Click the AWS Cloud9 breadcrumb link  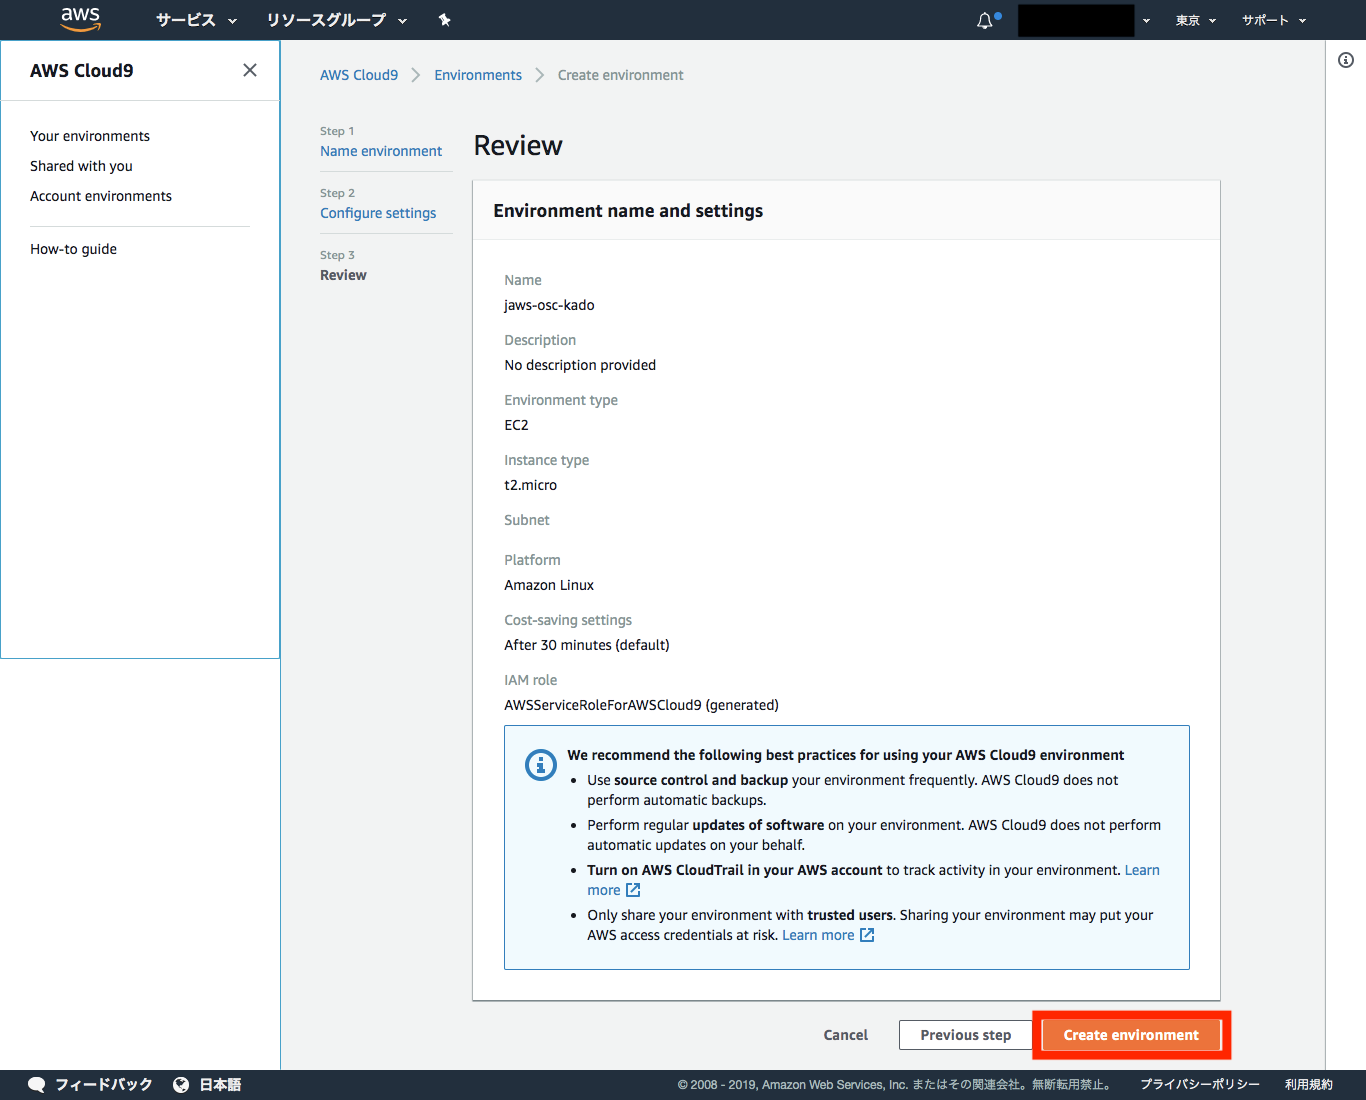pyautogui.click(x=359, y=75)
